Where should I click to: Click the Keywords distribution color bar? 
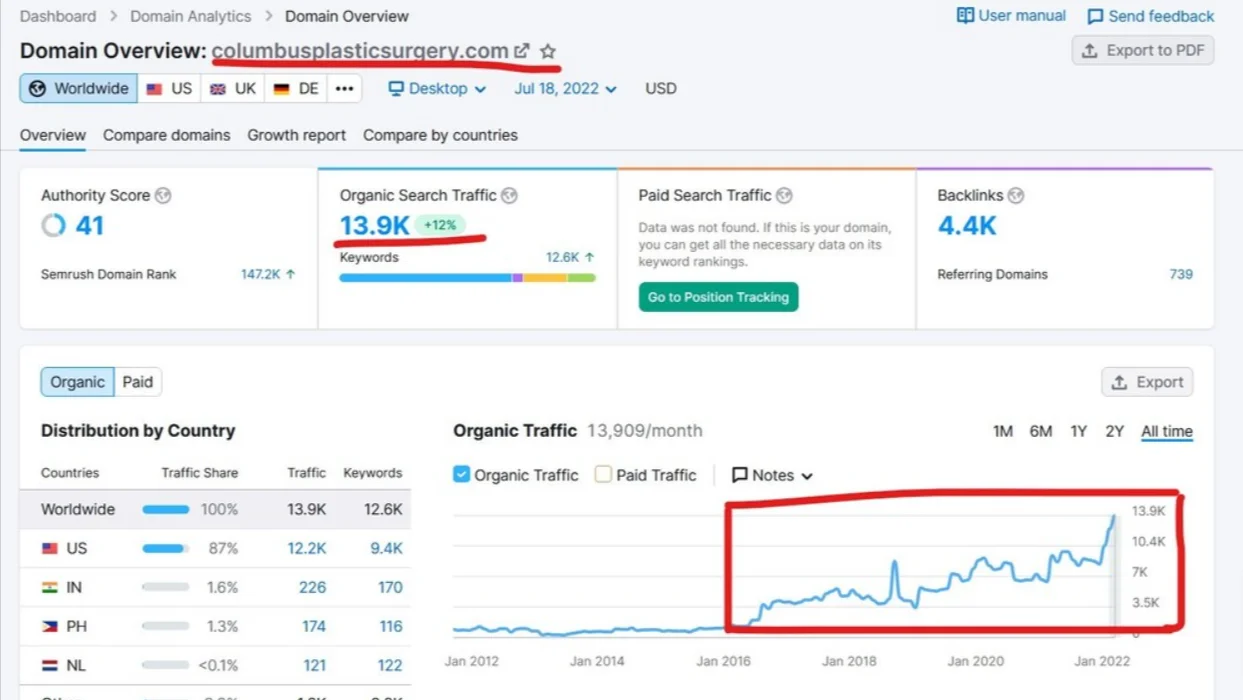(x=467, y=278)
